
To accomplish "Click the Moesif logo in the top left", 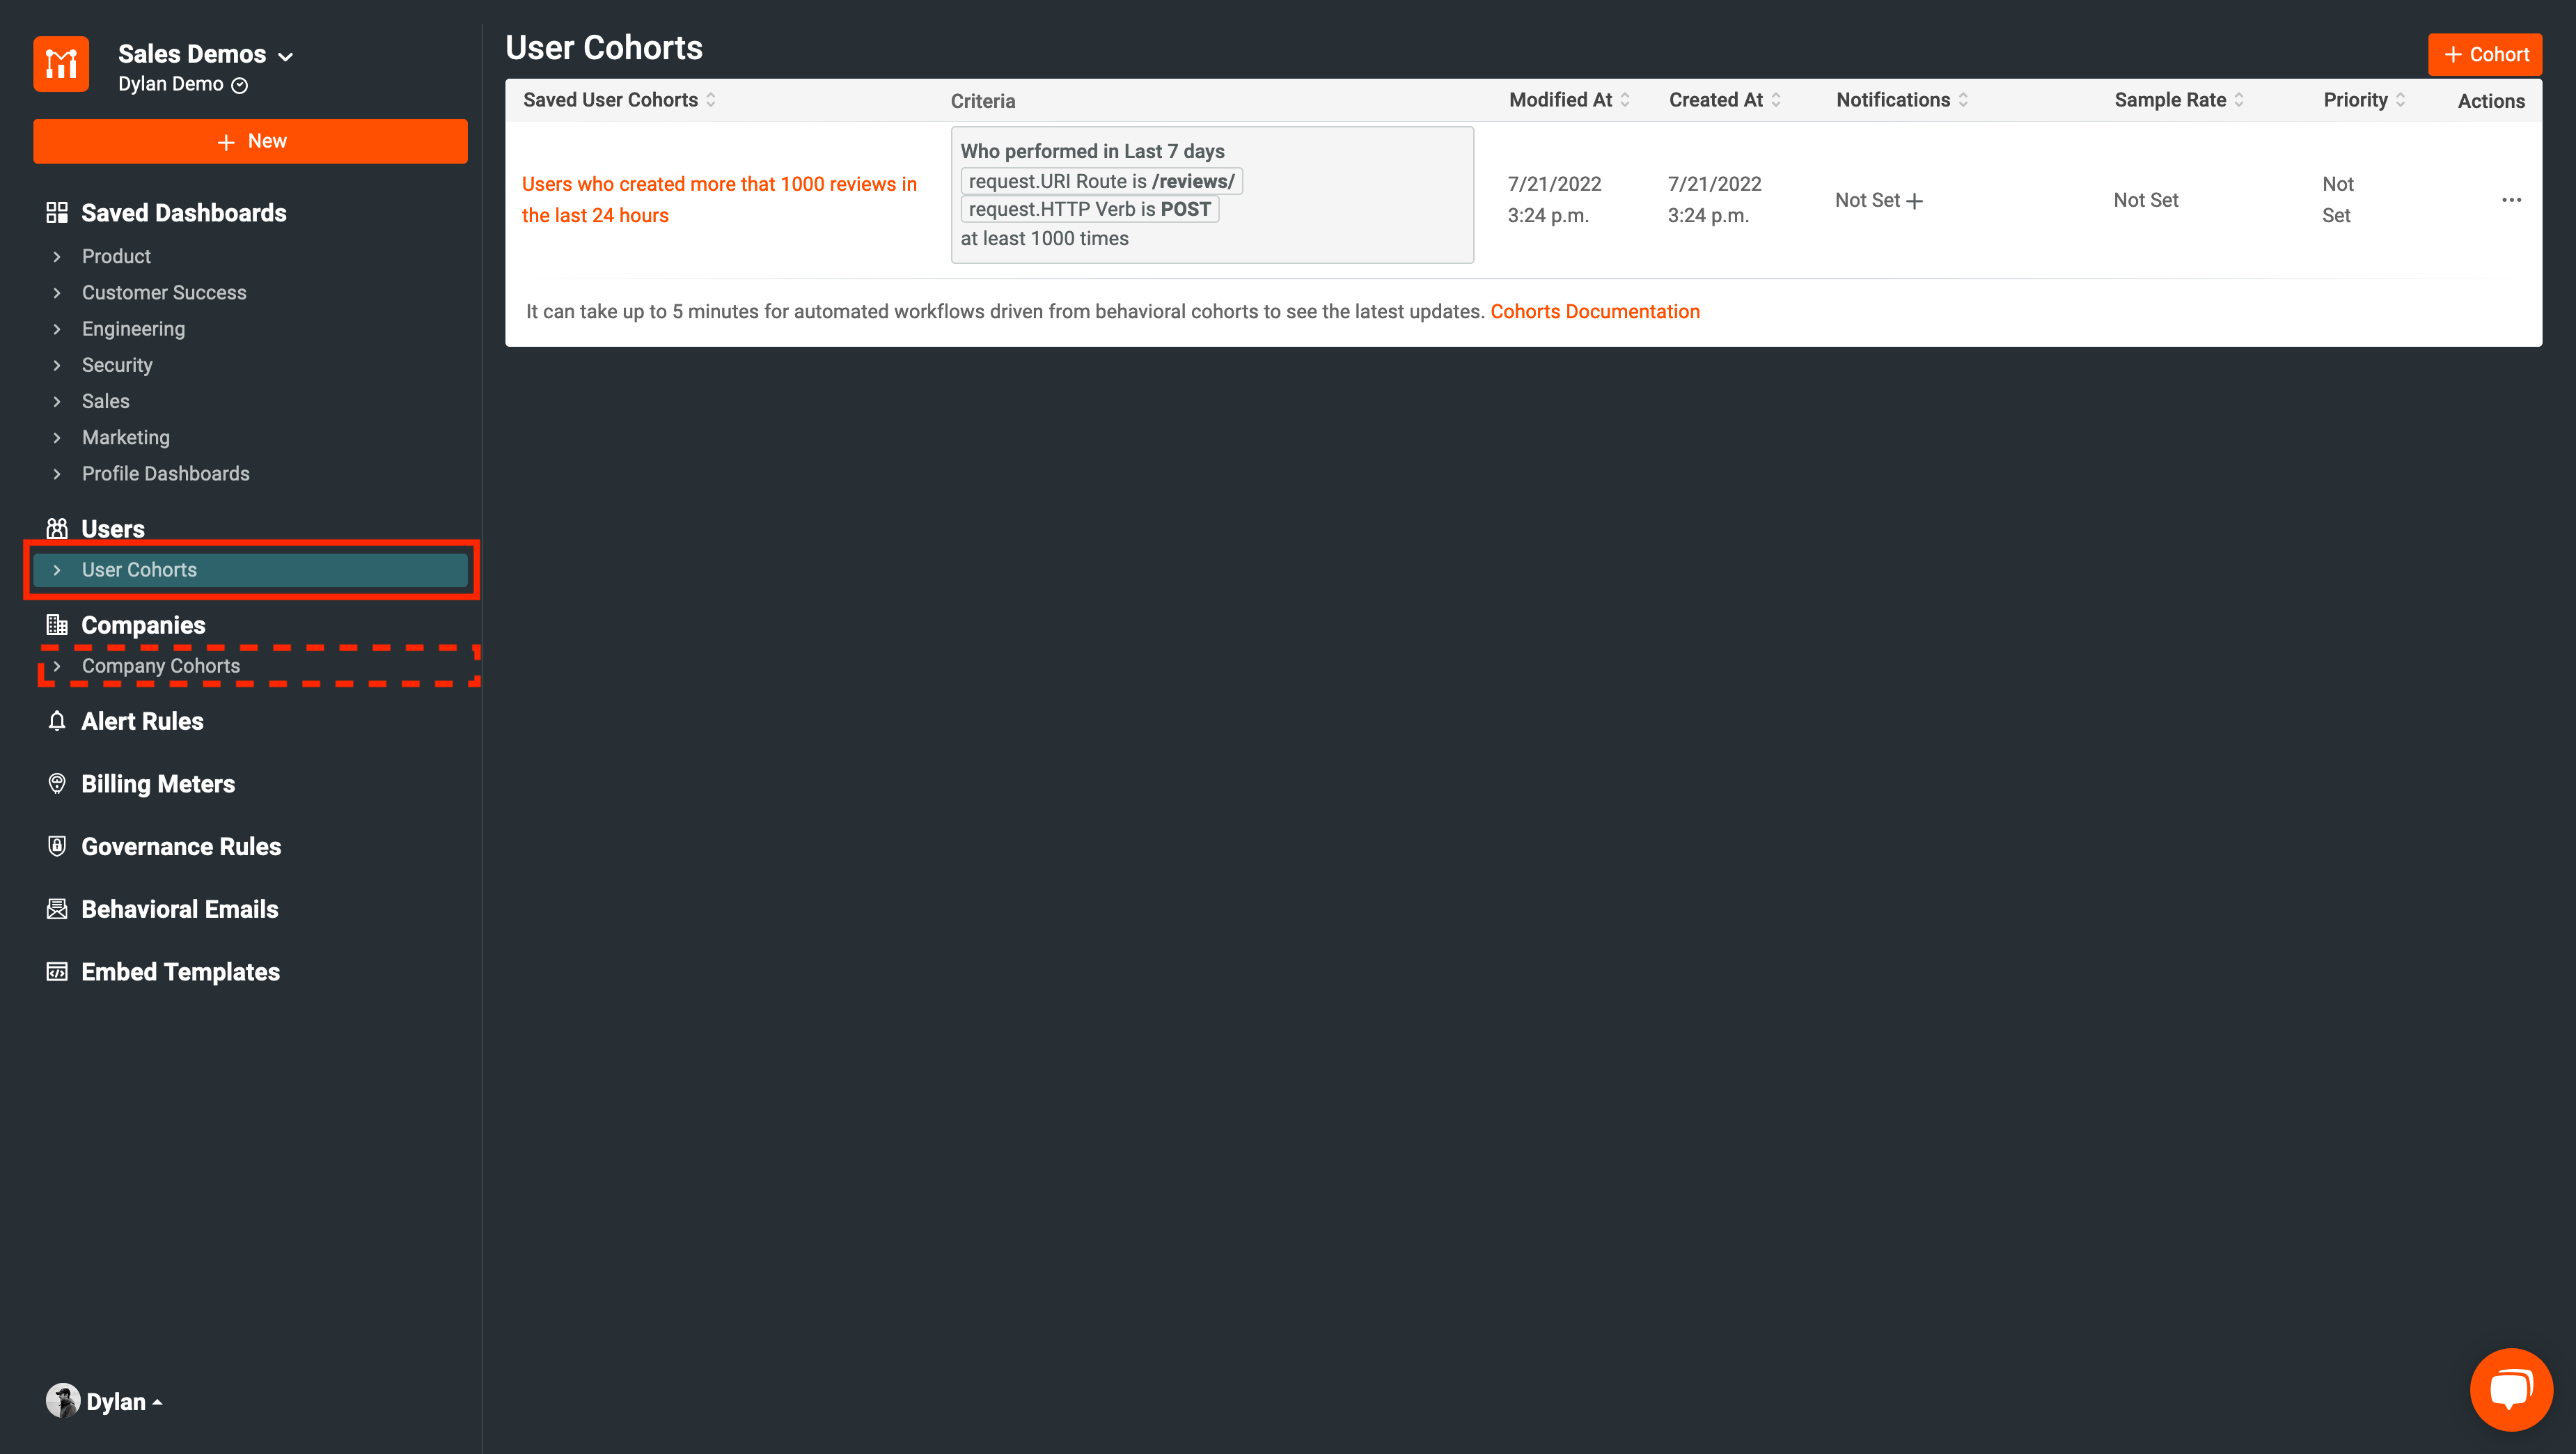I will click(60, 63).
